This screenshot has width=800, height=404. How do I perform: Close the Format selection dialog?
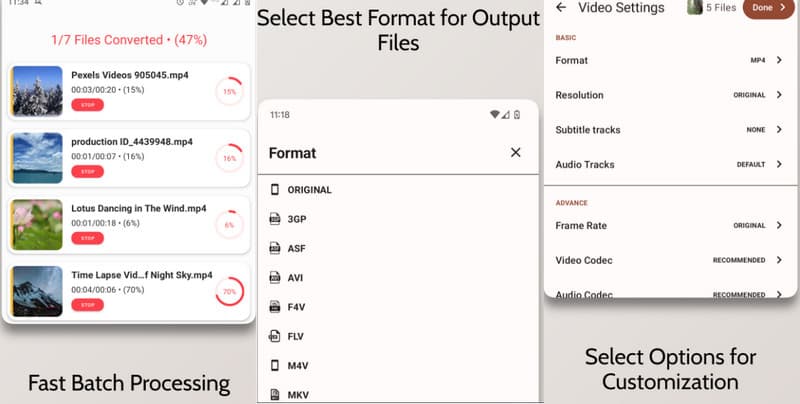(x=515, y=152)
